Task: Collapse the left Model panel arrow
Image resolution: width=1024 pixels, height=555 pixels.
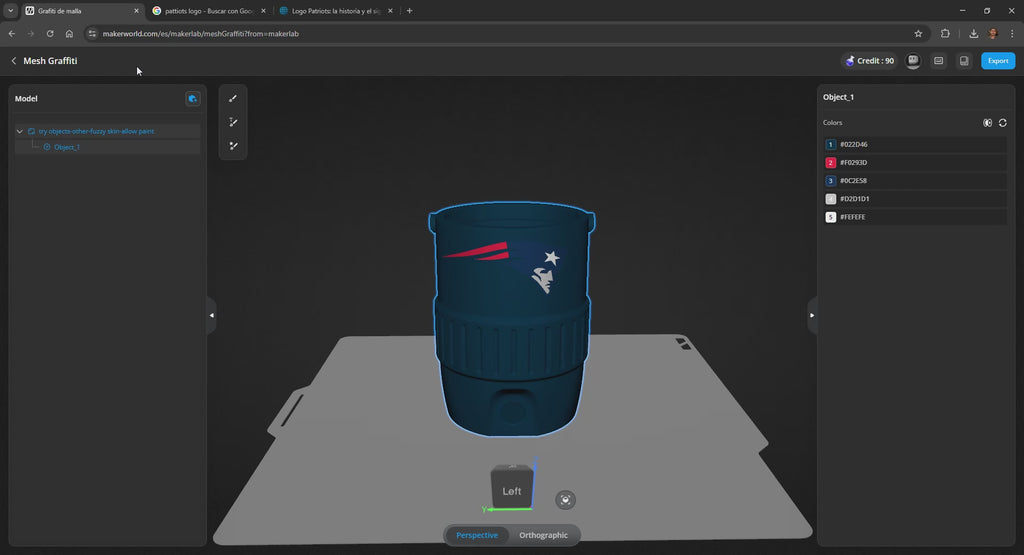Action: [x=212, y=315]
